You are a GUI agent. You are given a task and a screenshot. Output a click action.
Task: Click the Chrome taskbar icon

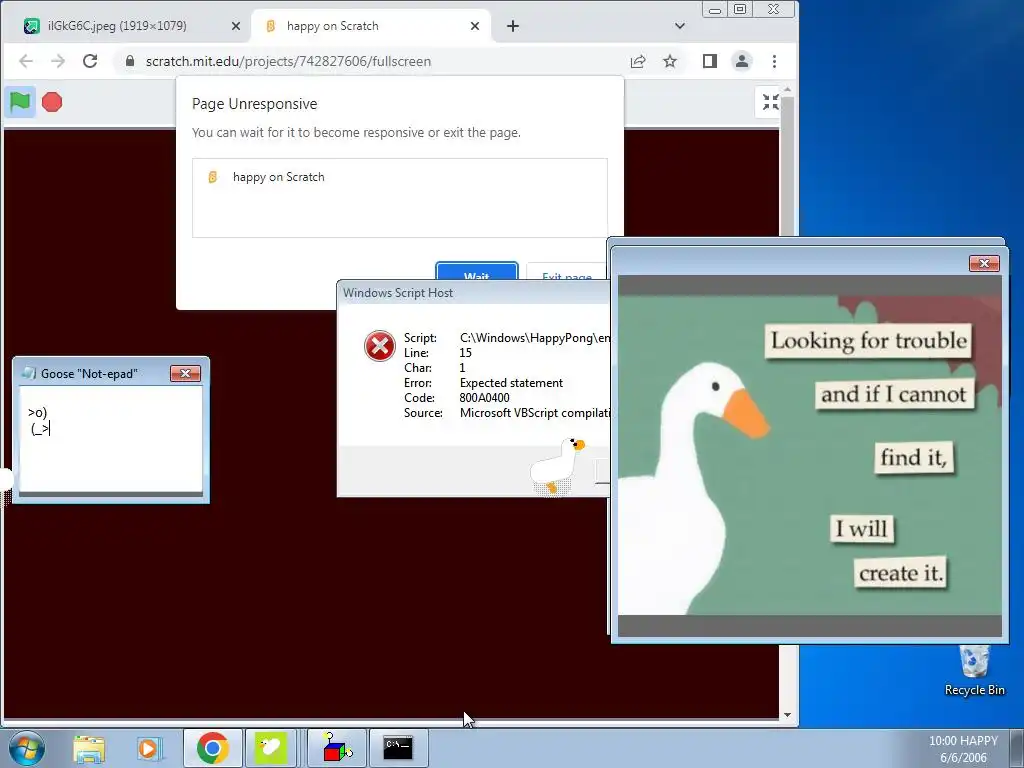212,748
